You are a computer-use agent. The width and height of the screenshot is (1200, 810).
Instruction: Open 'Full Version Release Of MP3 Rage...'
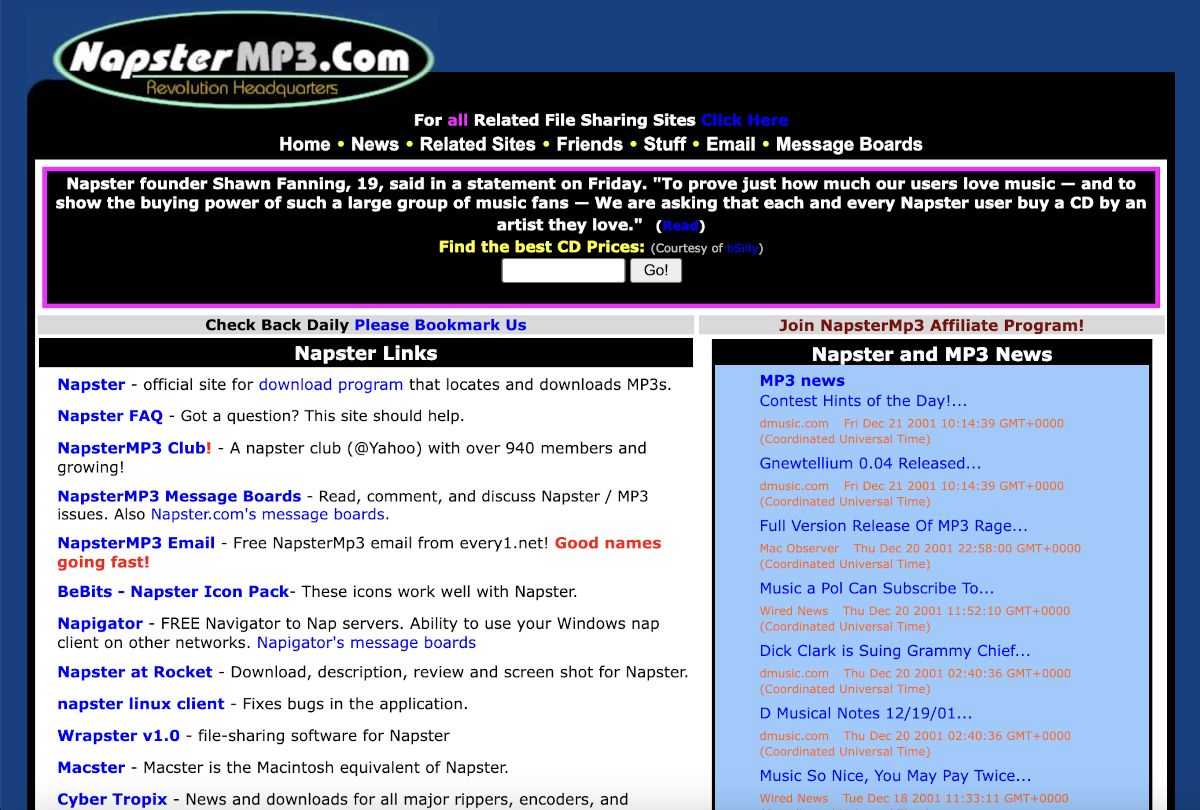click(x=893, y=526)
